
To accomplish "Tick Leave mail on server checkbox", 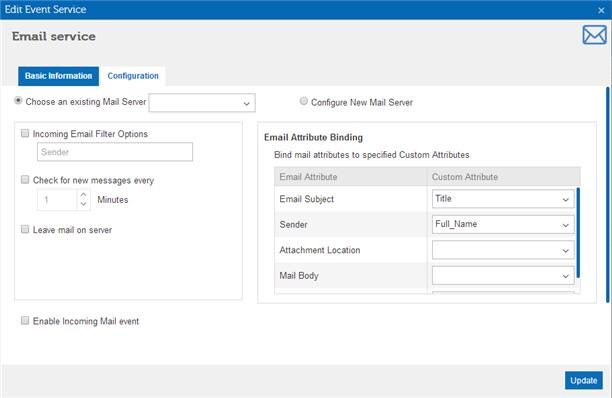I will click(x=25, y=229).
